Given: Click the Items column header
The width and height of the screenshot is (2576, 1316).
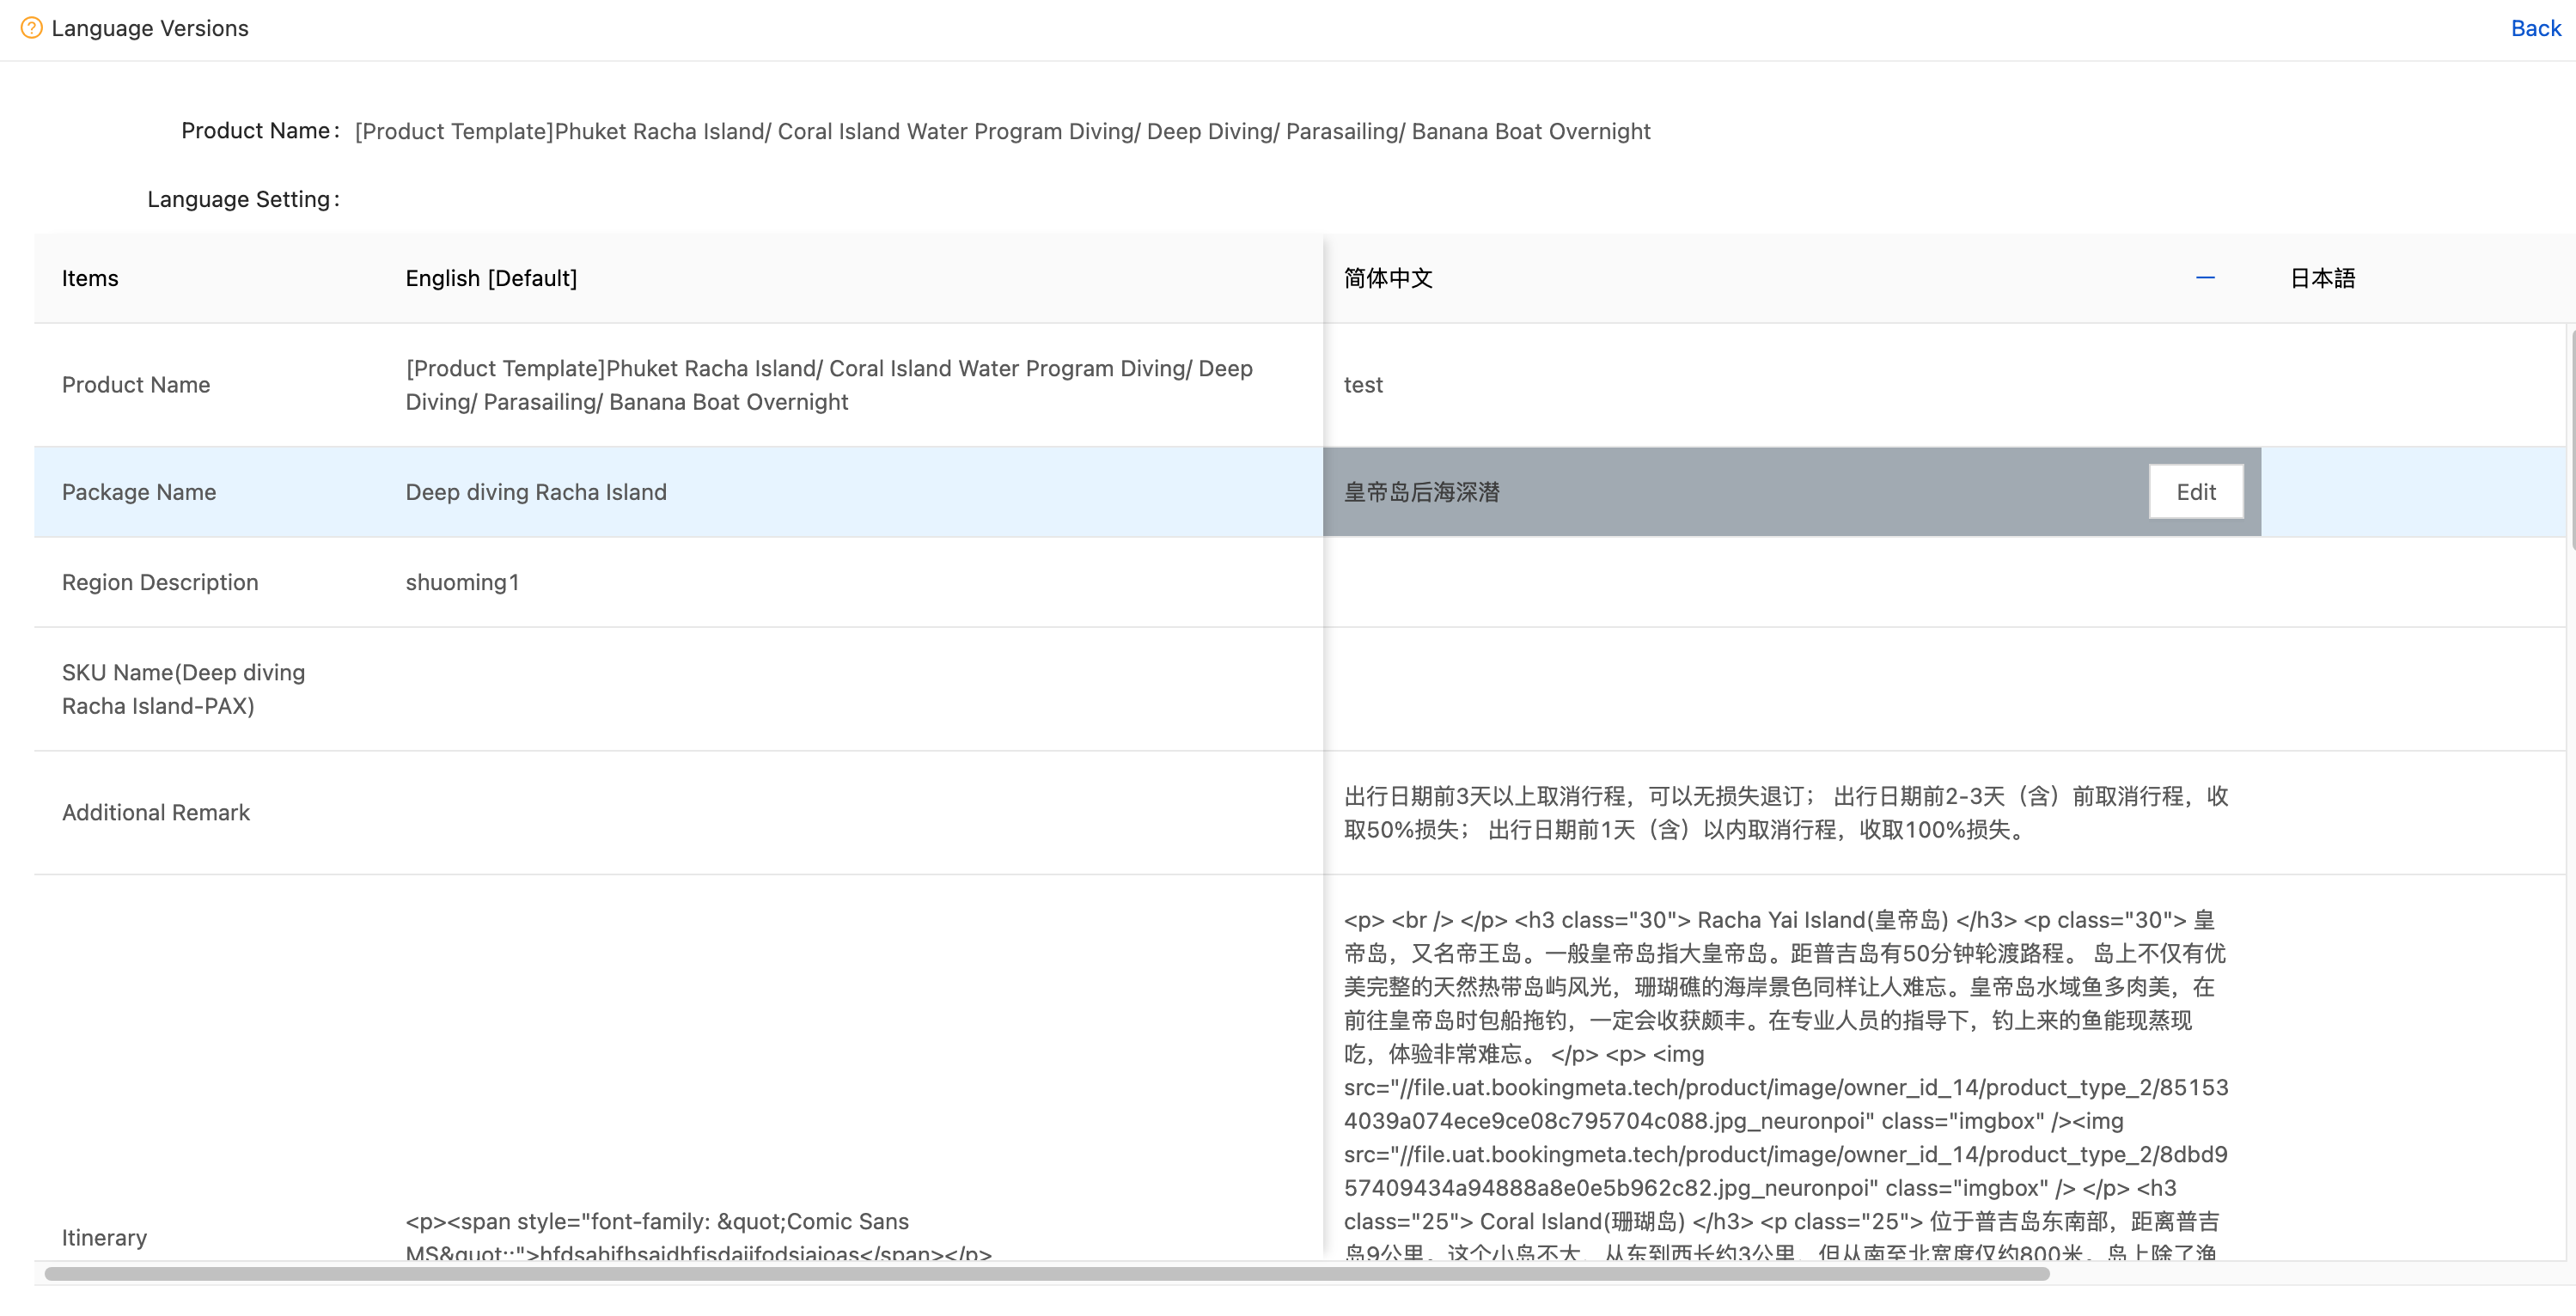Looking at the screenshot, I should coord(90,278).
